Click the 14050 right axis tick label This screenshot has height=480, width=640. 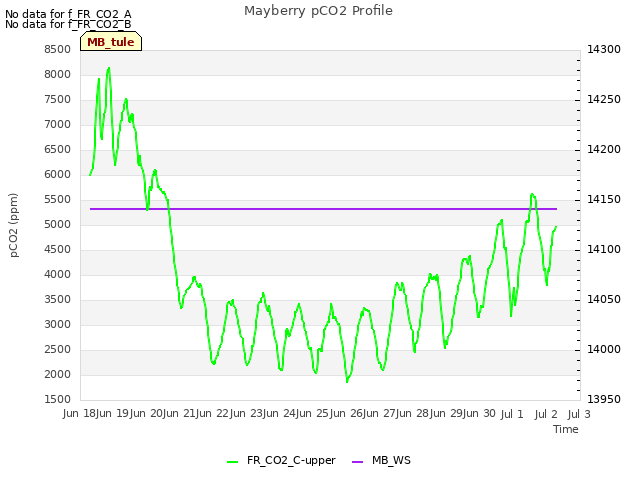(x=604, y=300)
